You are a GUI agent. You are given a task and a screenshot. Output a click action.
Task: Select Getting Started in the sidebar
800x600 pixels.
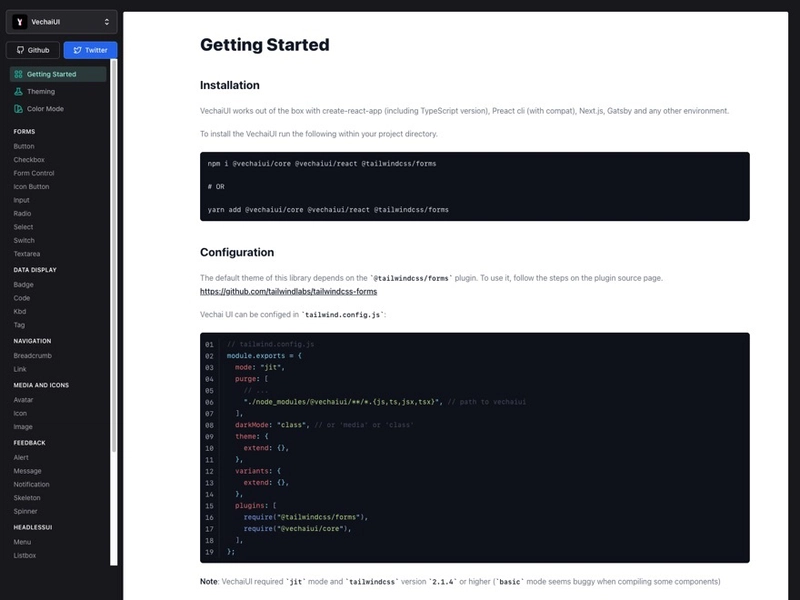pyautogui.click(x=58, y=74)
